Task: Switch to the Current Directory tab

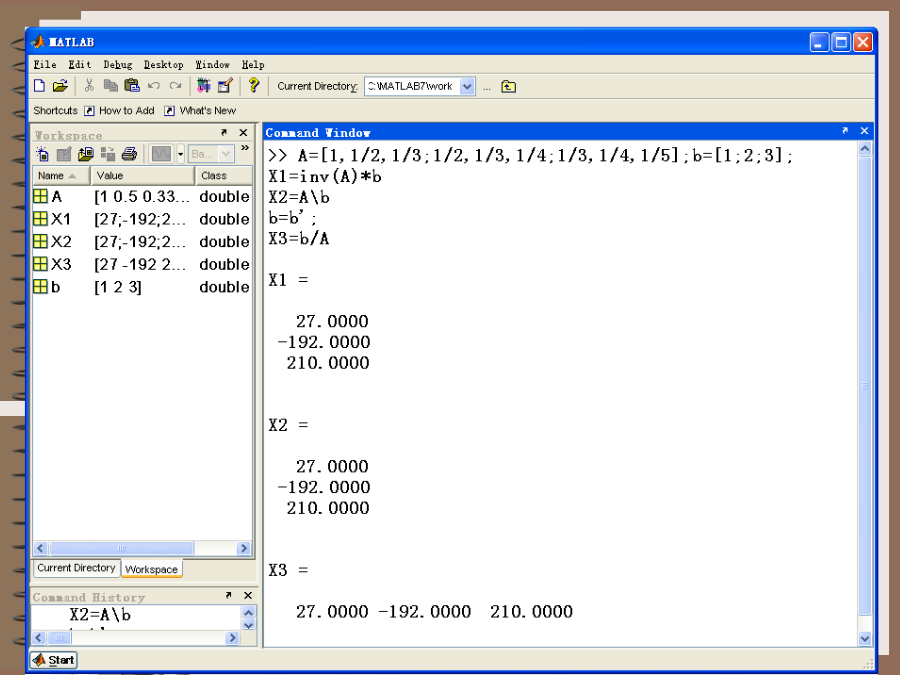Action: (x=76, y=568)
